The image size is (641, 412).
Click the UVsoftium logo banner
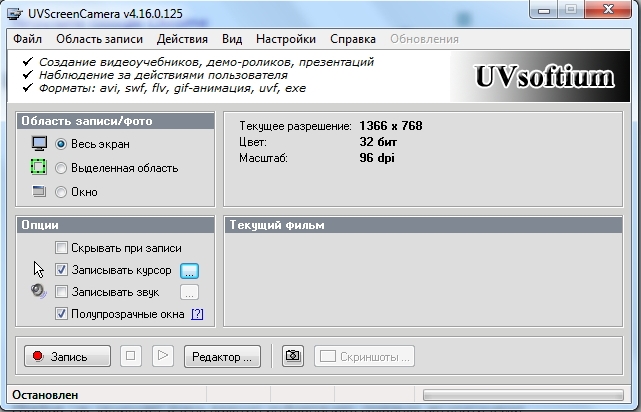(540, 76)
